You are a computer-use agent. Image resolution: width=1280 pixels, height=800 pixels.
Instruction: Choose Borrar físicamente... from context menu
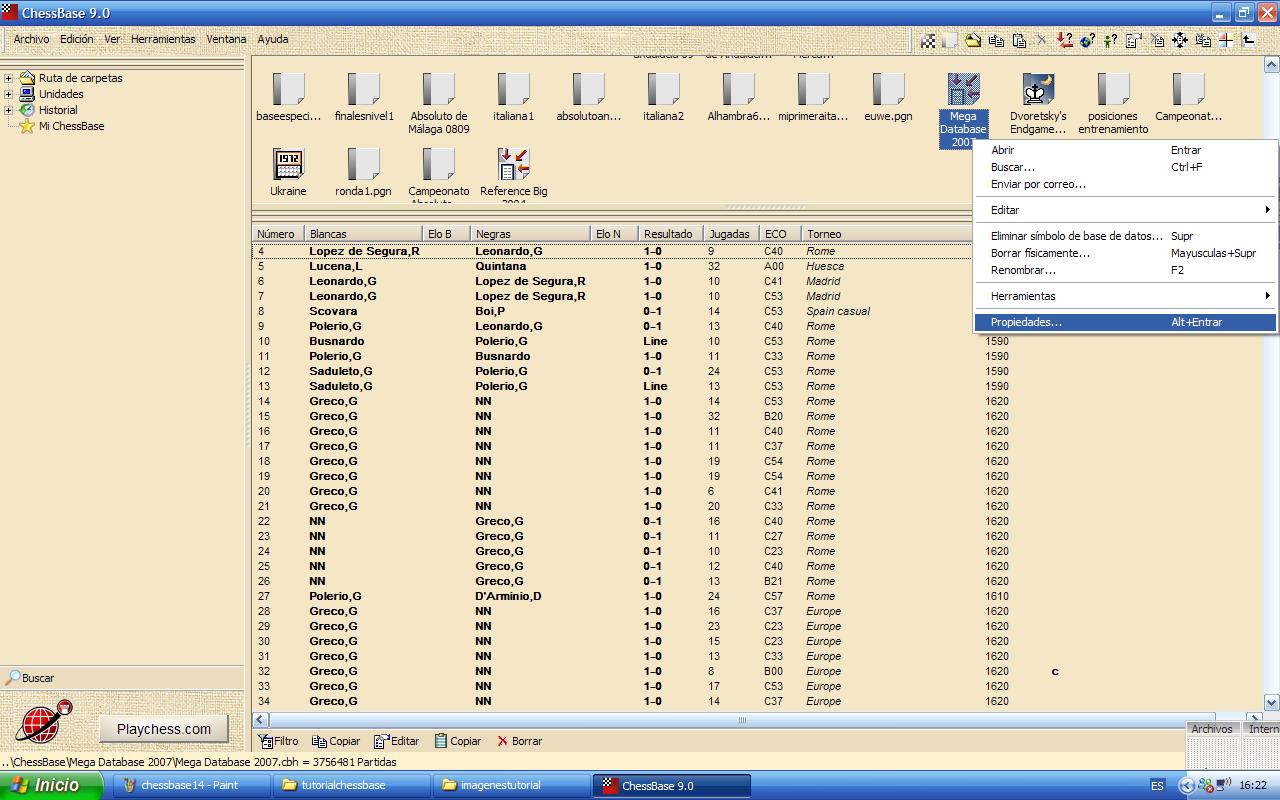click(1126, 253)
